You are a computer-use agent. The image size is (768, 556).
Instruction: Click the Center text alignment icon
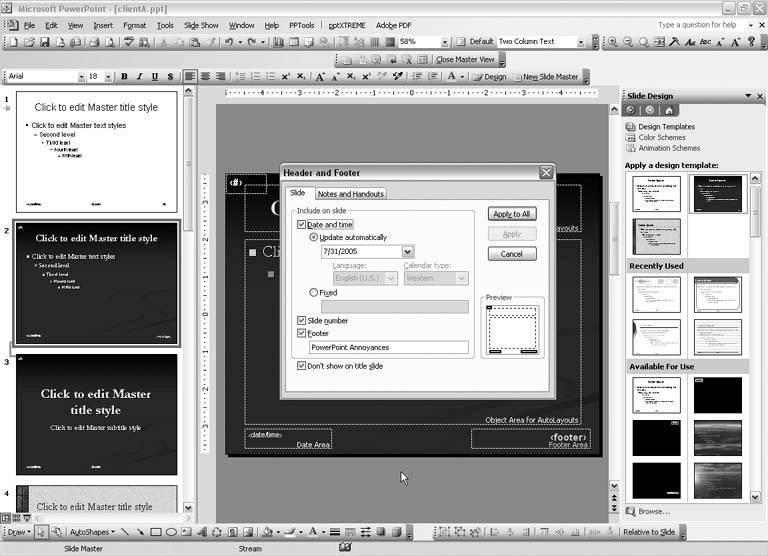tap(206, 77)
